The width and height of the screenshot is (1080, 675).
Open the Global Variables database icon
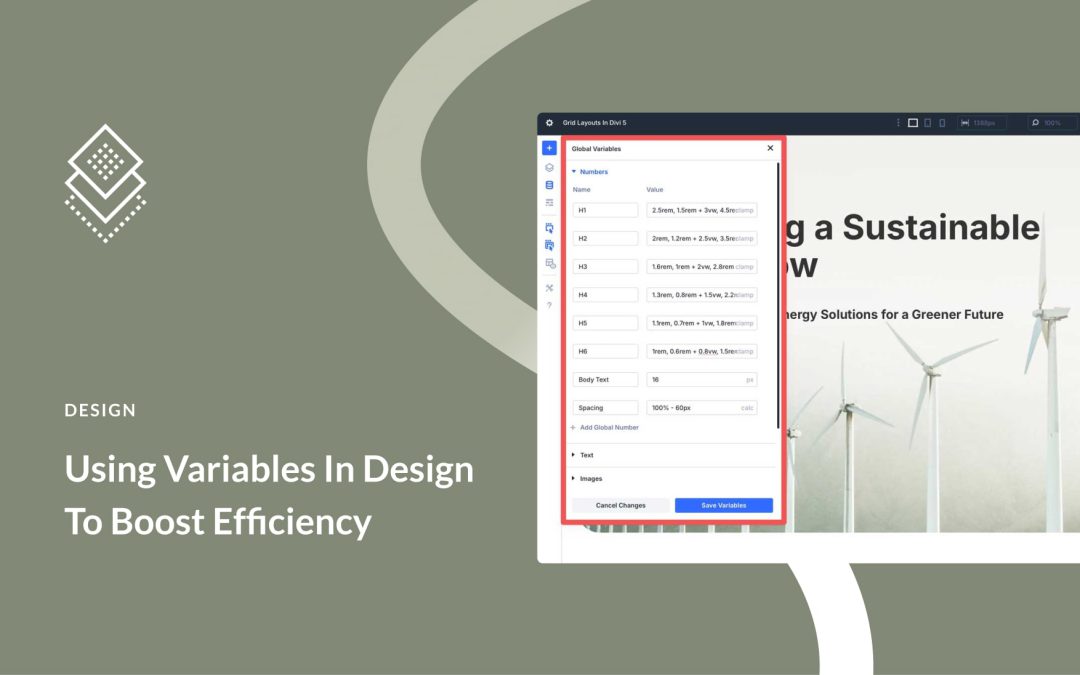coord(549,185)
